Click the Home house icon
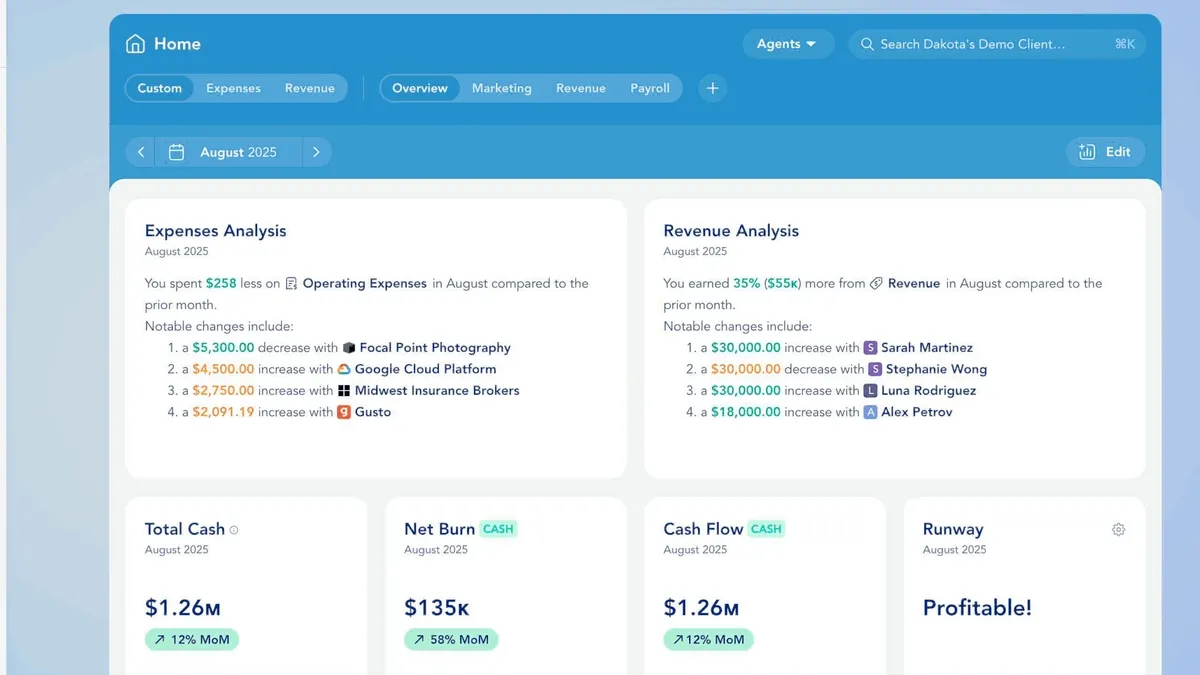The height and width of the screenshot is (675, 1200). pyautogui.click(x=135, y=44)
